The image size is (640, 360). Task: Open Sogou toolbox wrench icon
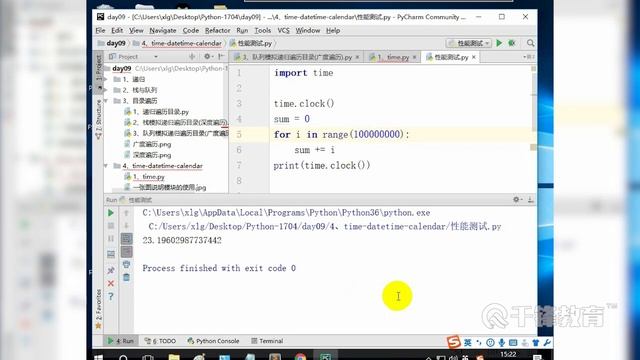pyautogui.click(x=547, y=342)
